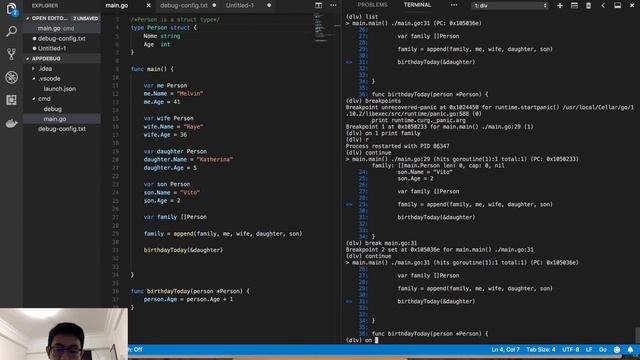The height and width of the screenshot is (360, 640).
Task: Create a new terminal
Action: (560, 6)
